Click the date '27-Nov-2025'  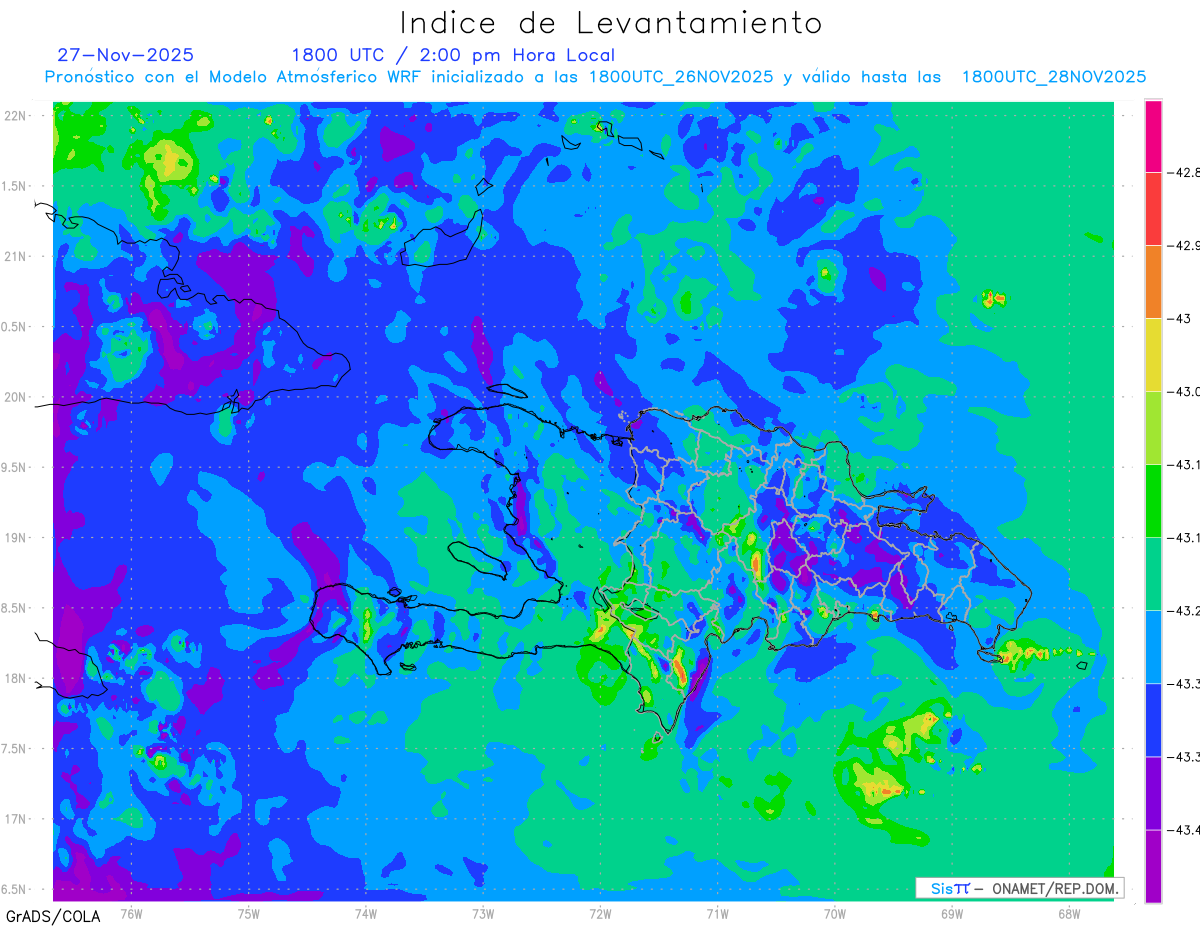[x=126, y=55]
